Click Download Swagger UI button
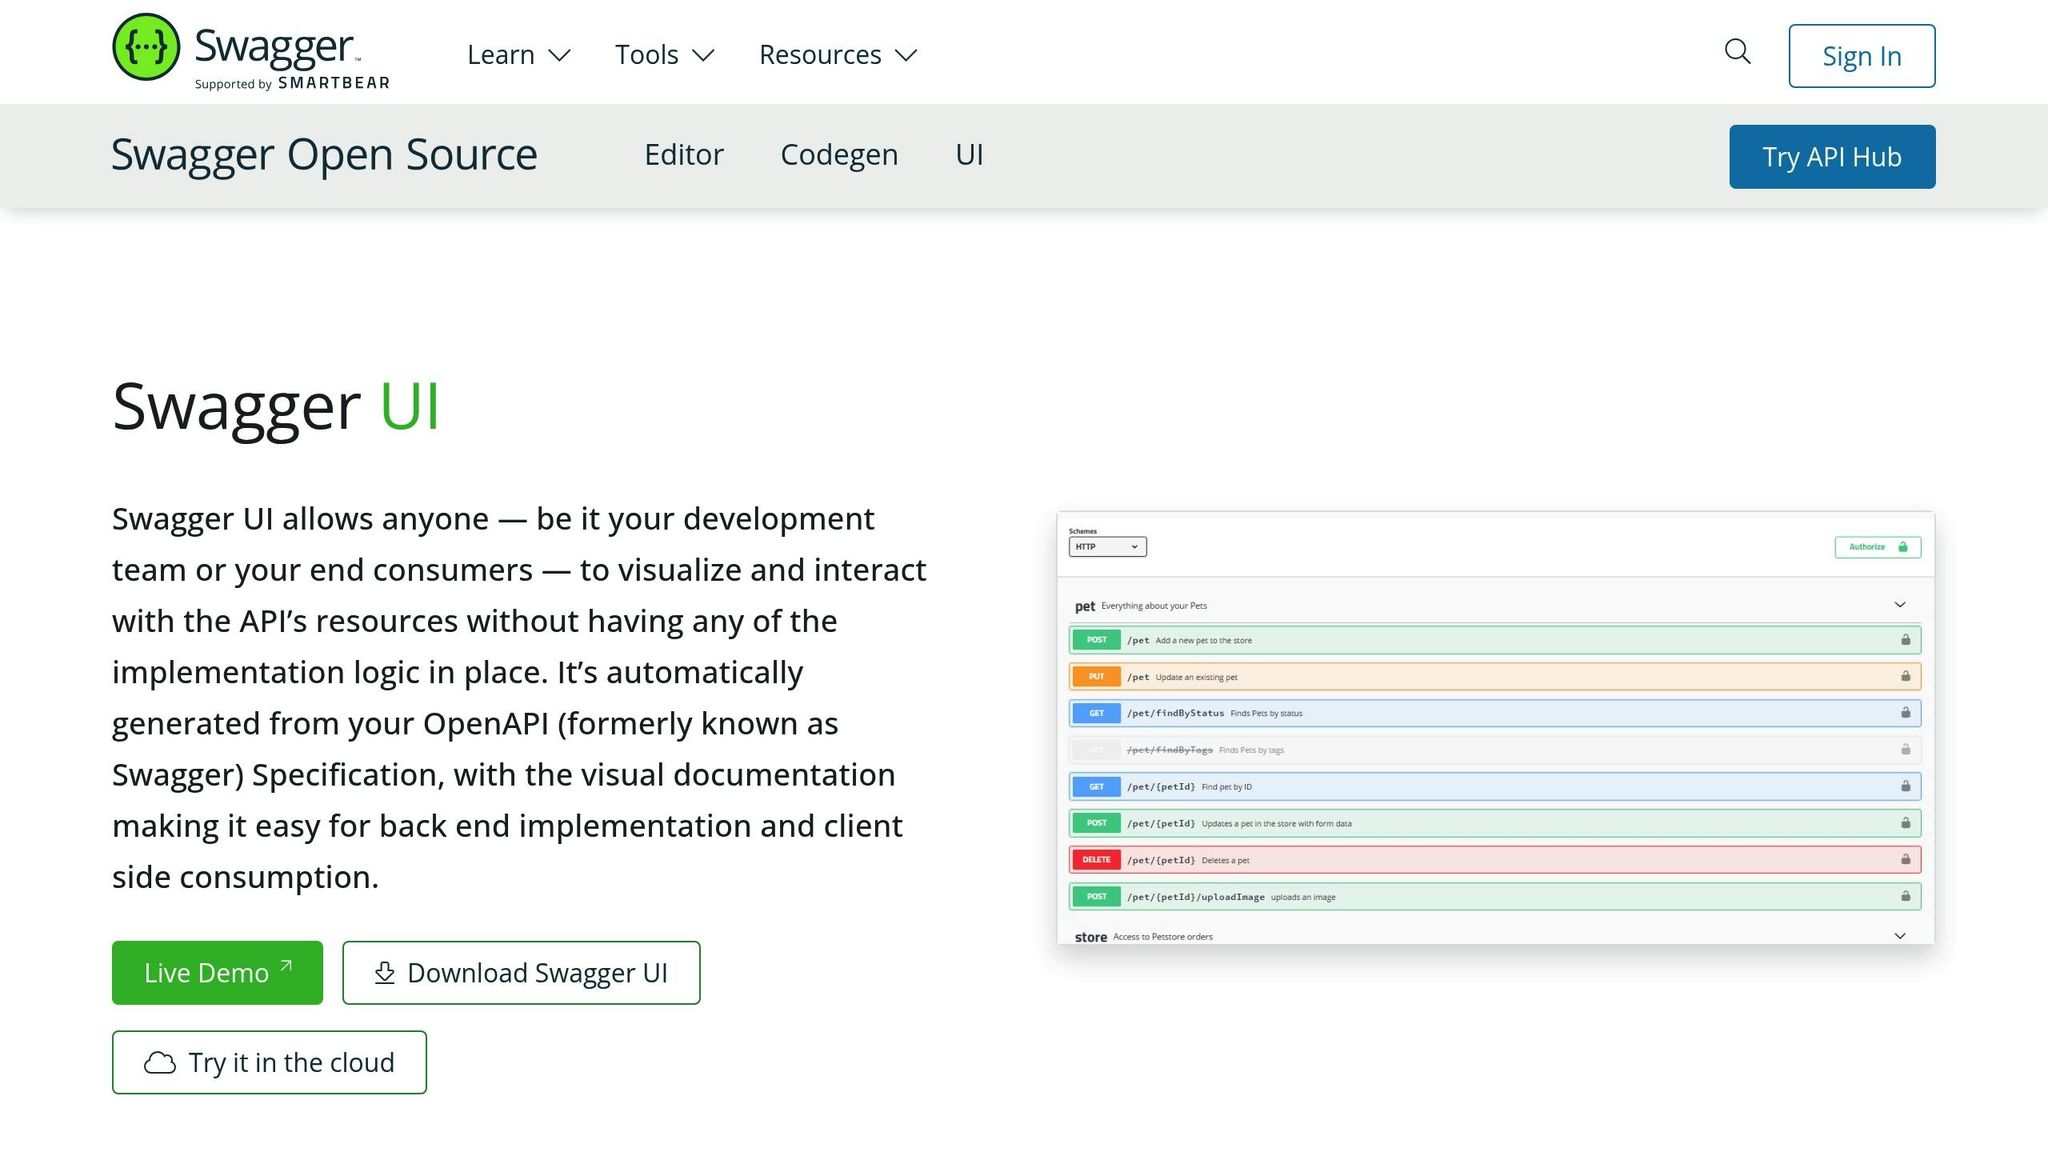This screenshot has width=2048, height=1152. (521, 973)
